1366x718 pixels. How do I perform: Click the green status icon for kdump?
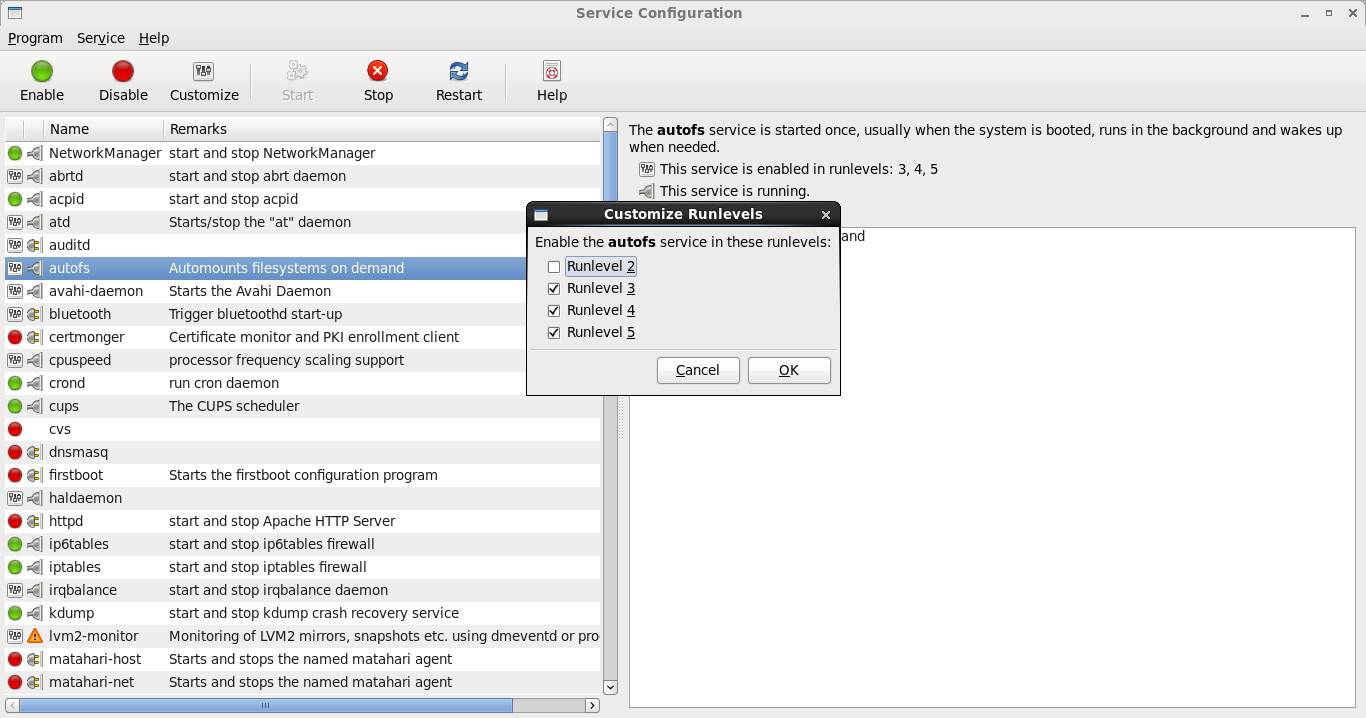coord(15,613)
